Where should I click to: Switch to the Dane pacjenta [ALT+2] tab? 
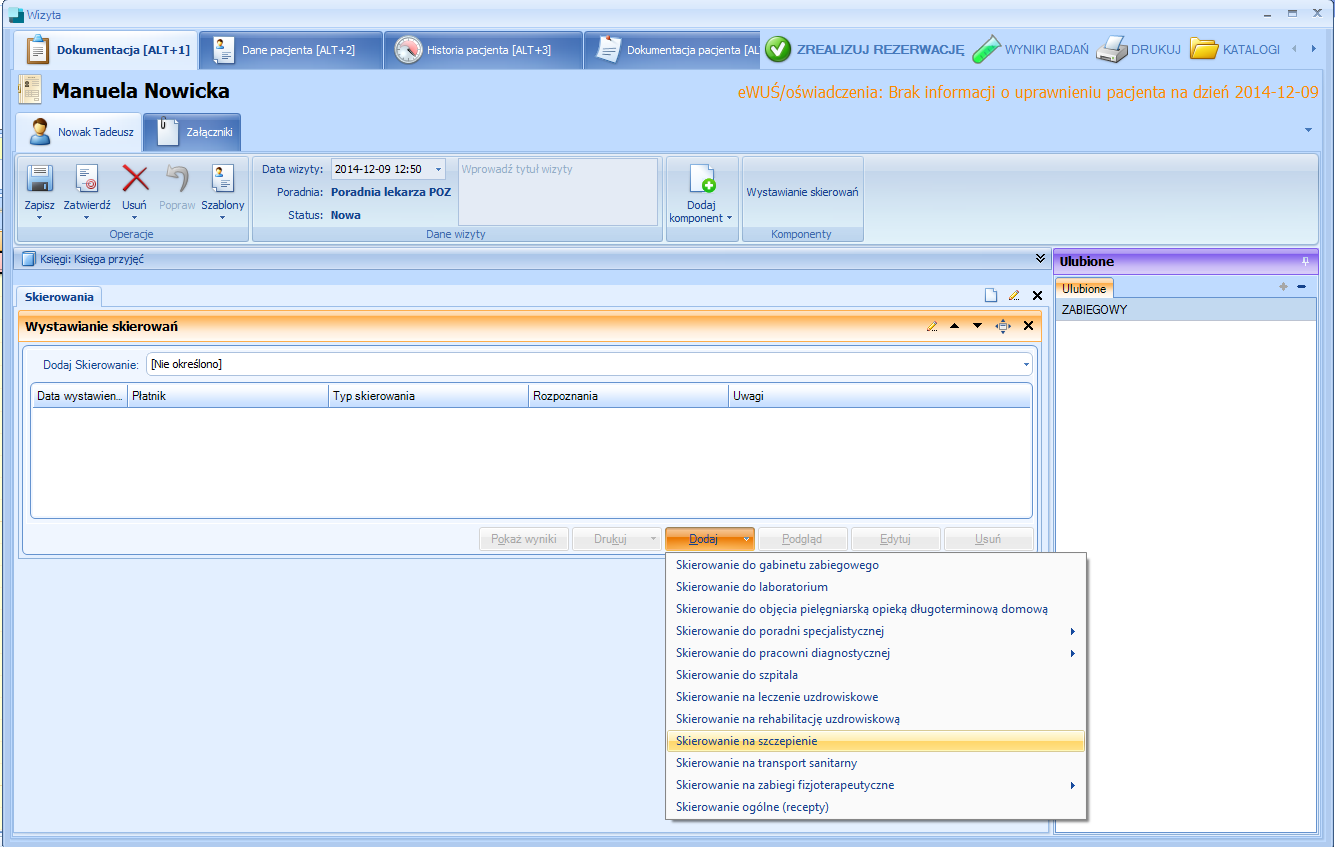291,50
